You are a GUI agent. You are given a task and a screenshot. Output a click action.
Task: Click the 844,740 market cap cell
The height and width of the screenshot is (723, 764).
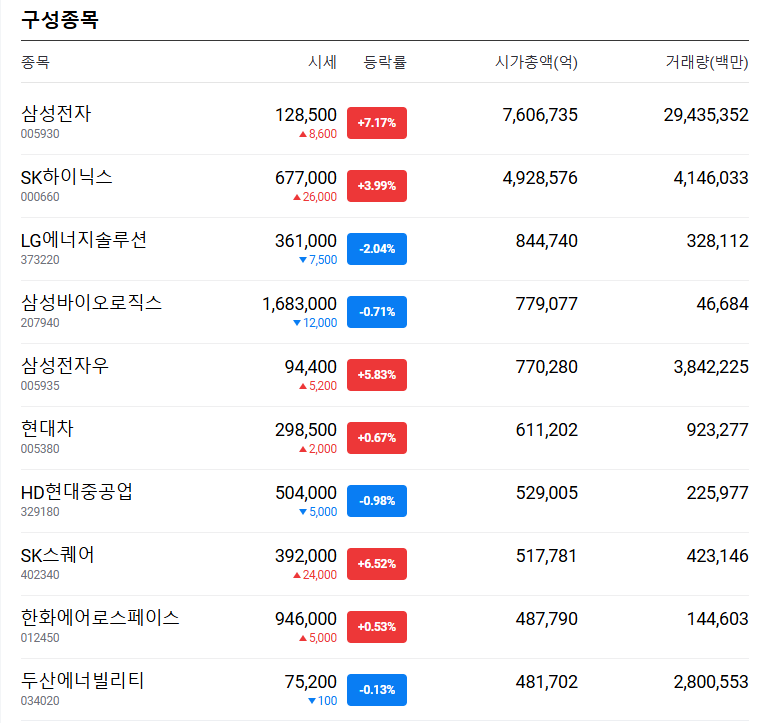[x=547, y=241]
